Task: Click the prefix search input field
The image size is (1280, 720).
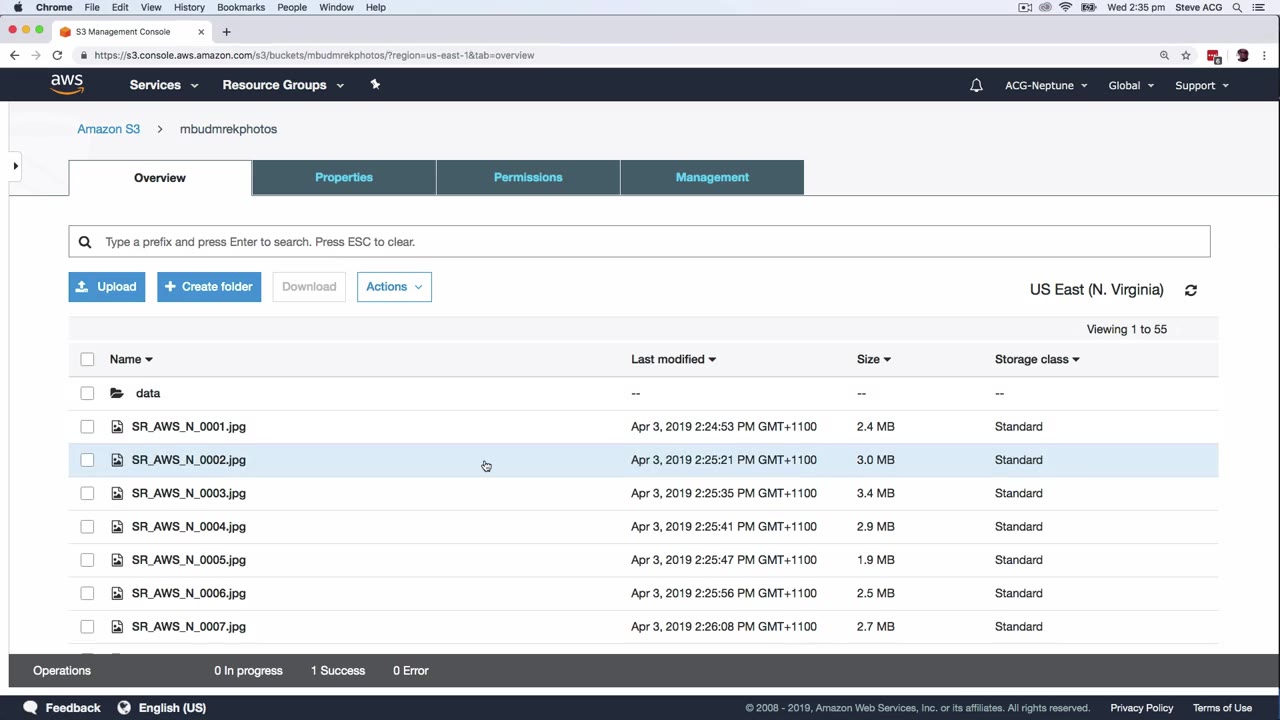Action: point(639,242)
